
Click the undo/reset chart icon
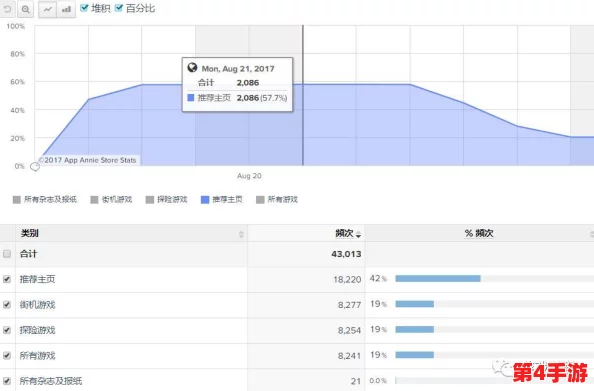pyautogui.click(x=7, y=9)
